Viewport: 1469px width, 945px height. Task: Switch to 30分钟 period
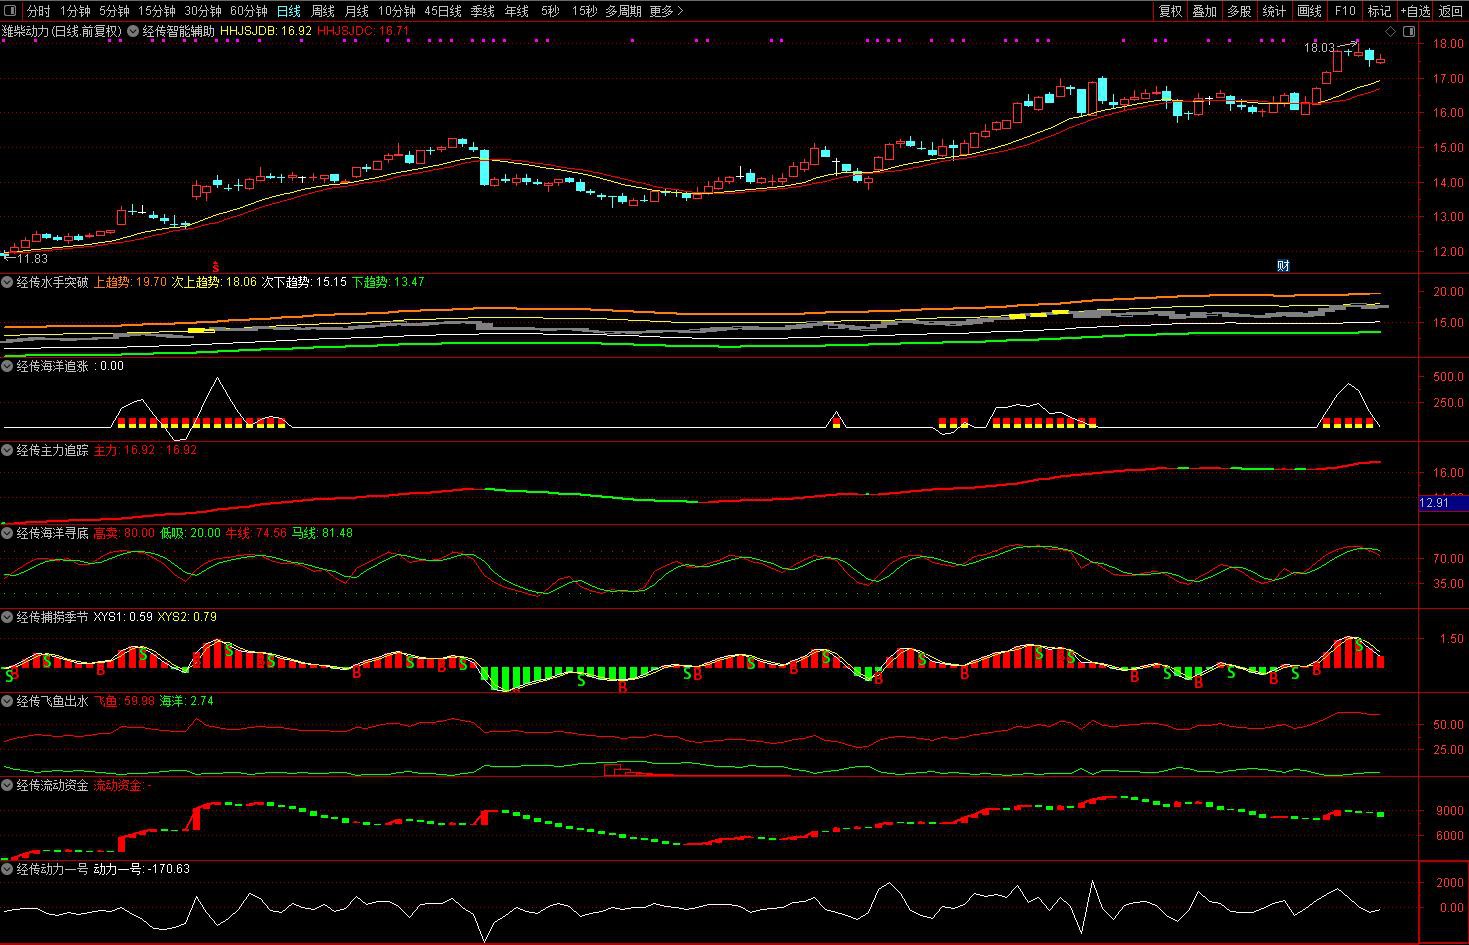(203, 11)
